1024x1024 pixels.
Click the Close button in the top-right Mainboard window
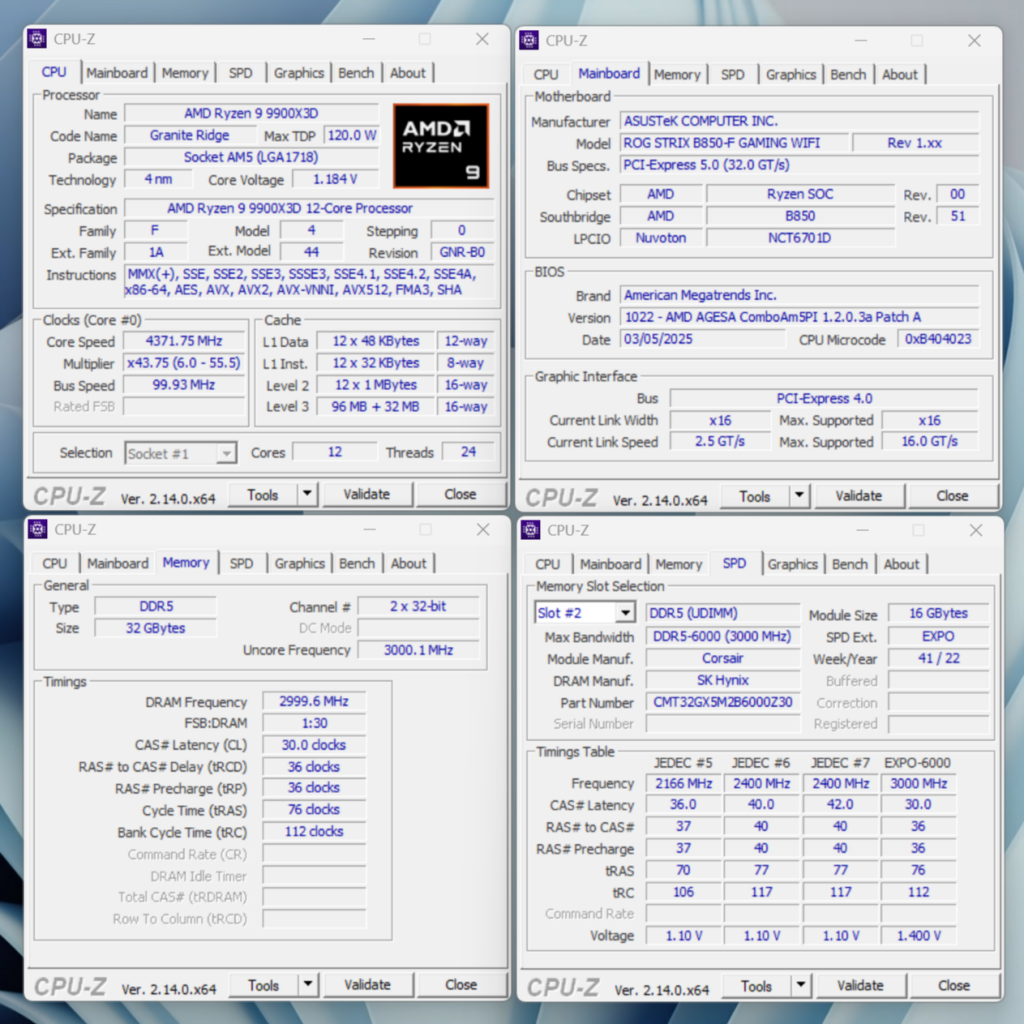[953, 496]
